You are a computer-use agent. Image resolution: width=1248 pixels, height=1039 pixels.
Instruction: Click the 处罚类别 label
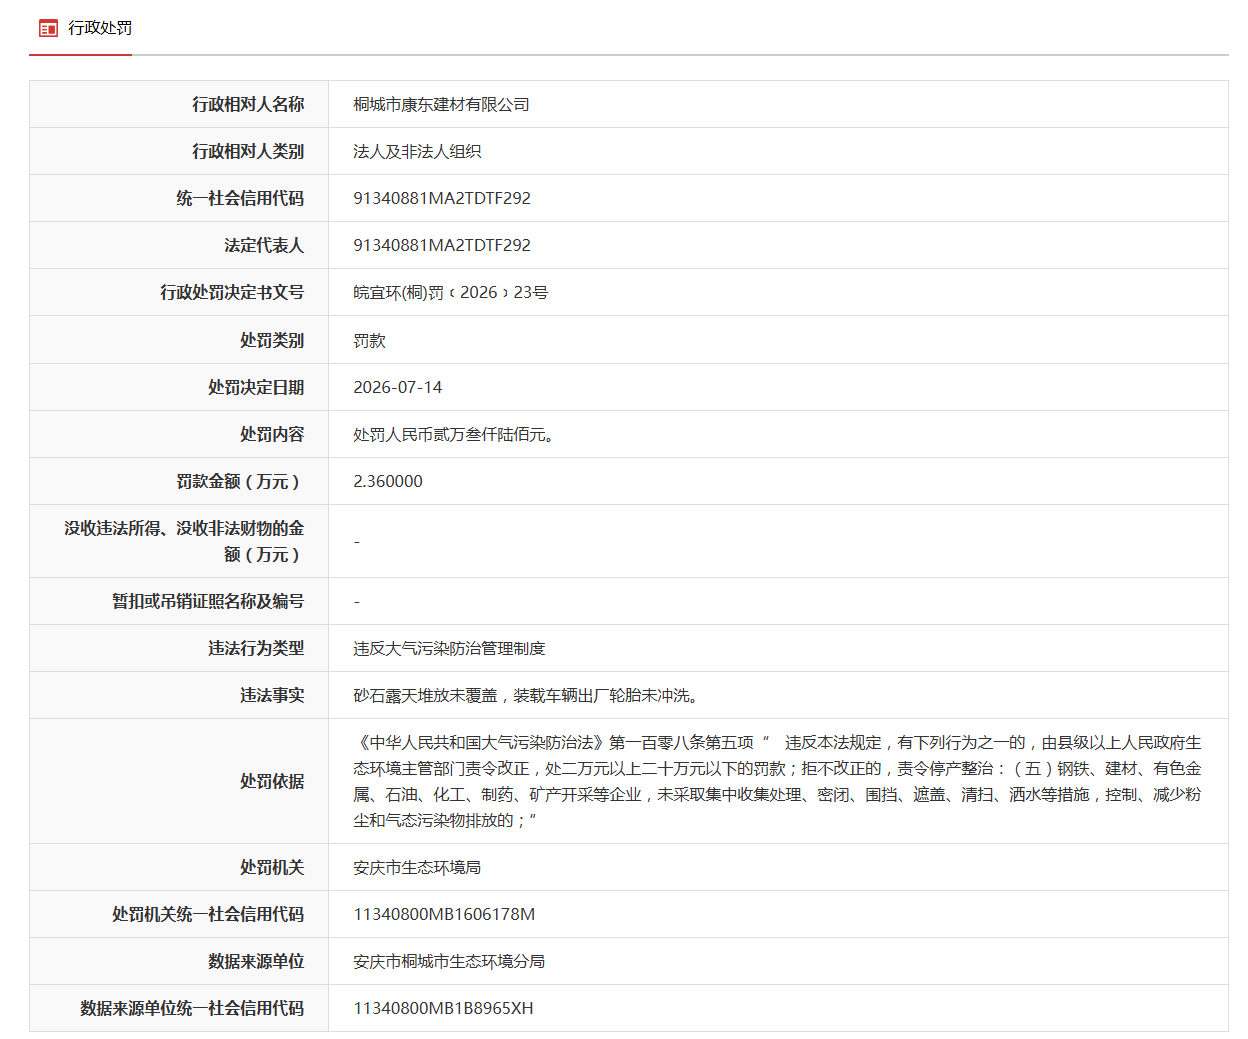click(272, 340)
